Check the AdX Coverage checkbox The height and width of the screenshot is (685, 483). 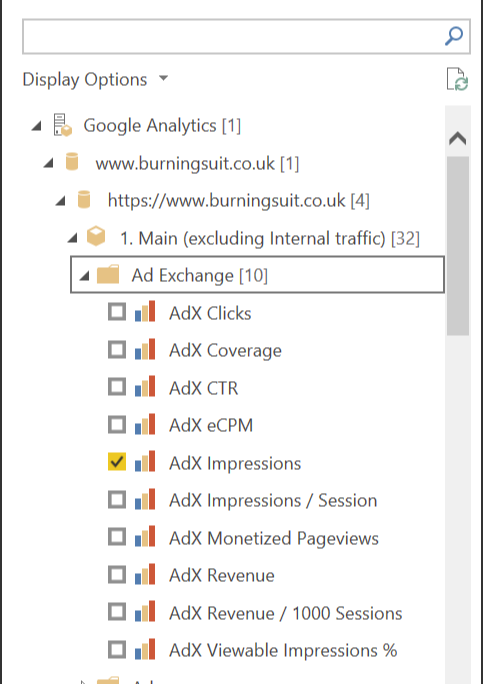pos(117,349)
